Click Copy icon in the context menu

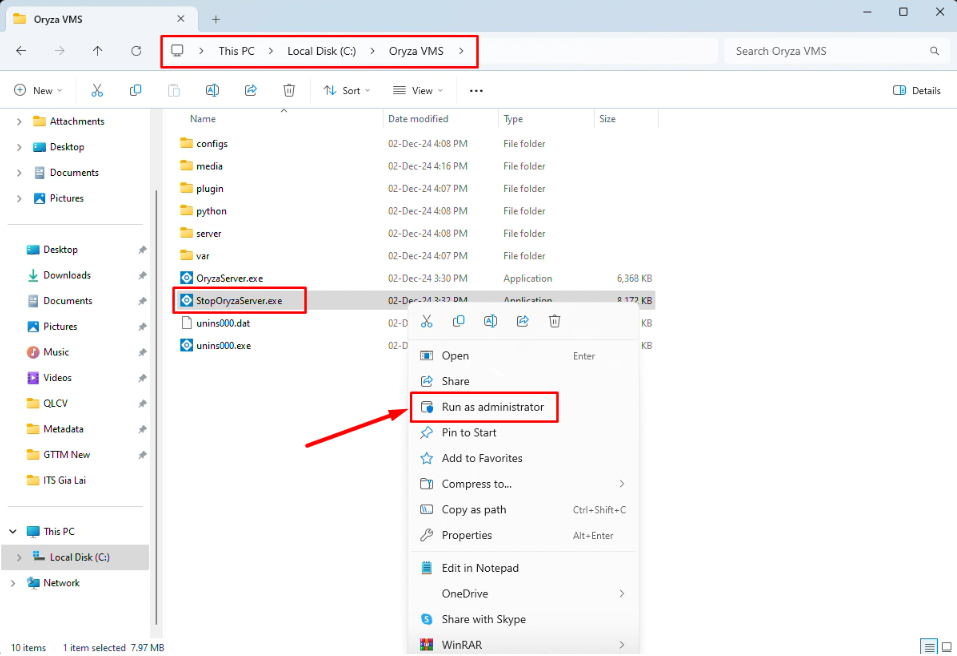pos(458,321)
